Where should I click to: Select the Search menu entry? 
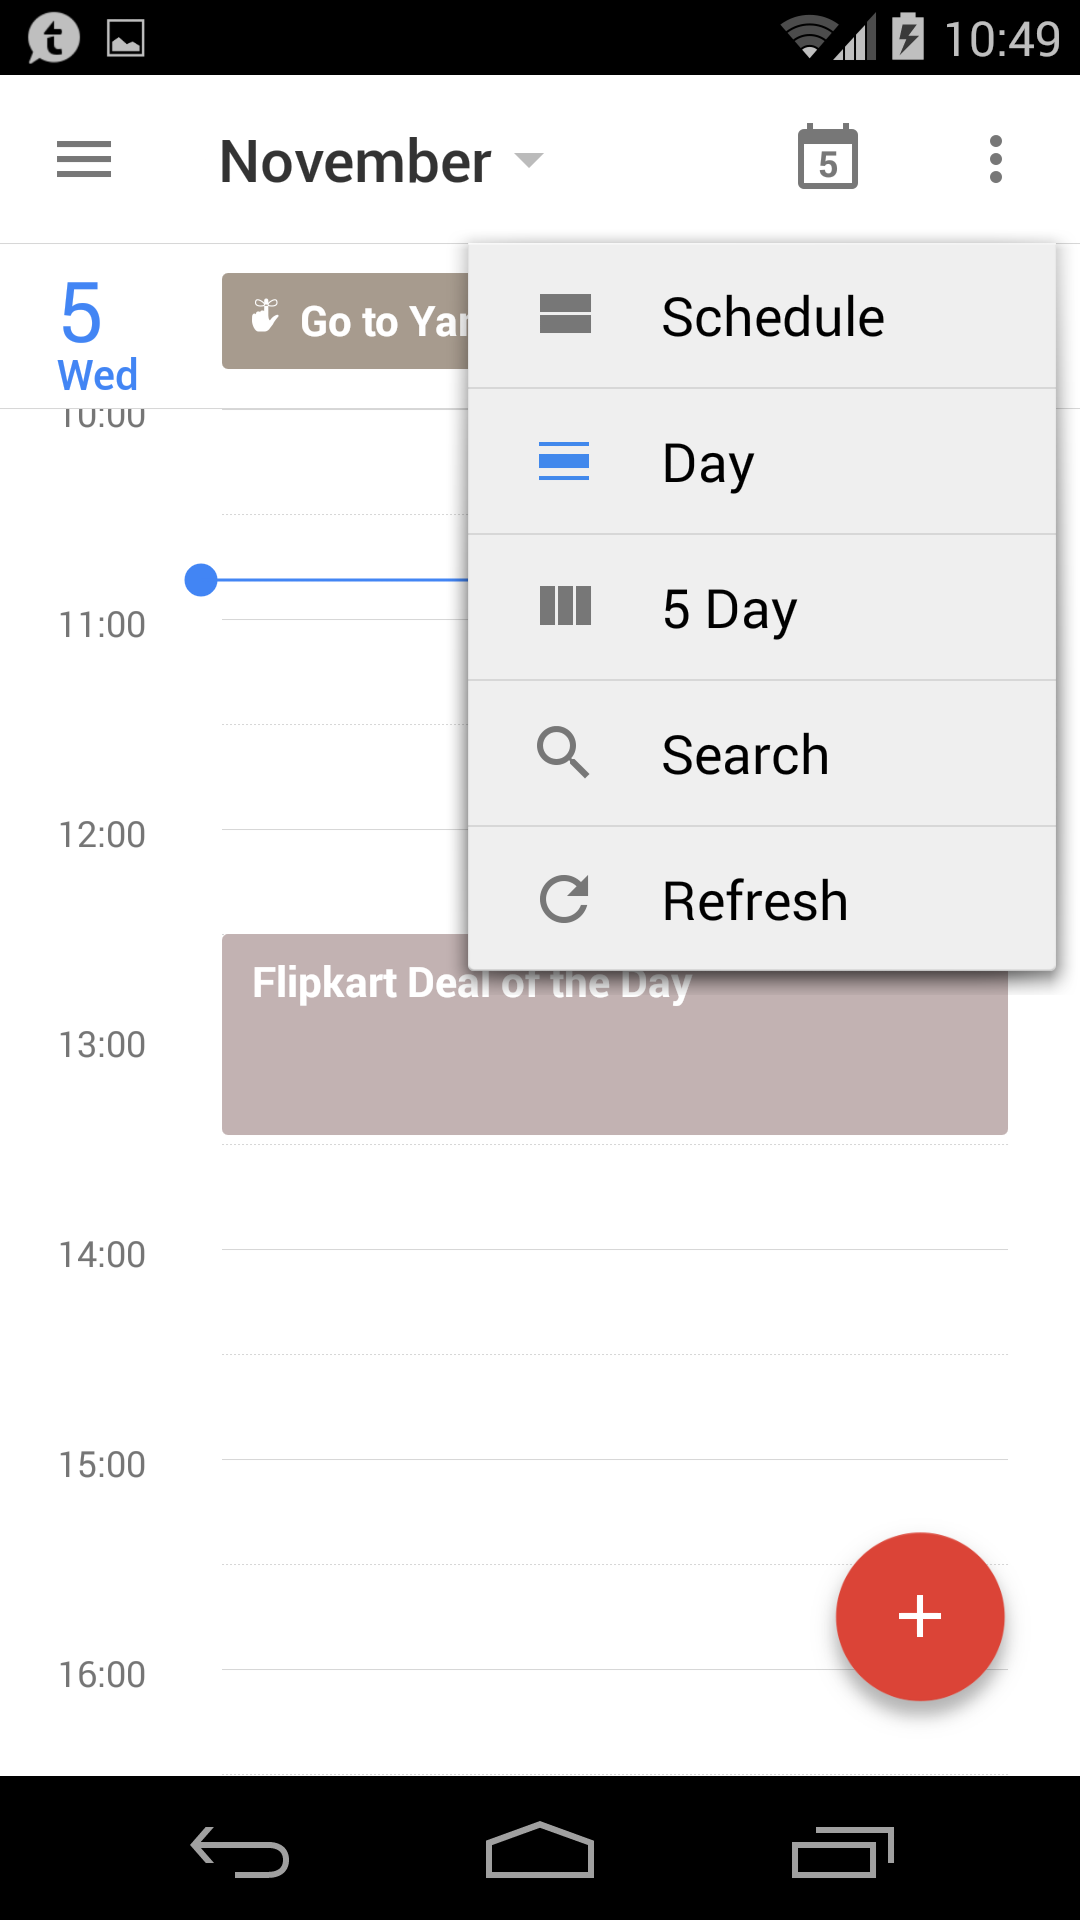click(746, 755)
